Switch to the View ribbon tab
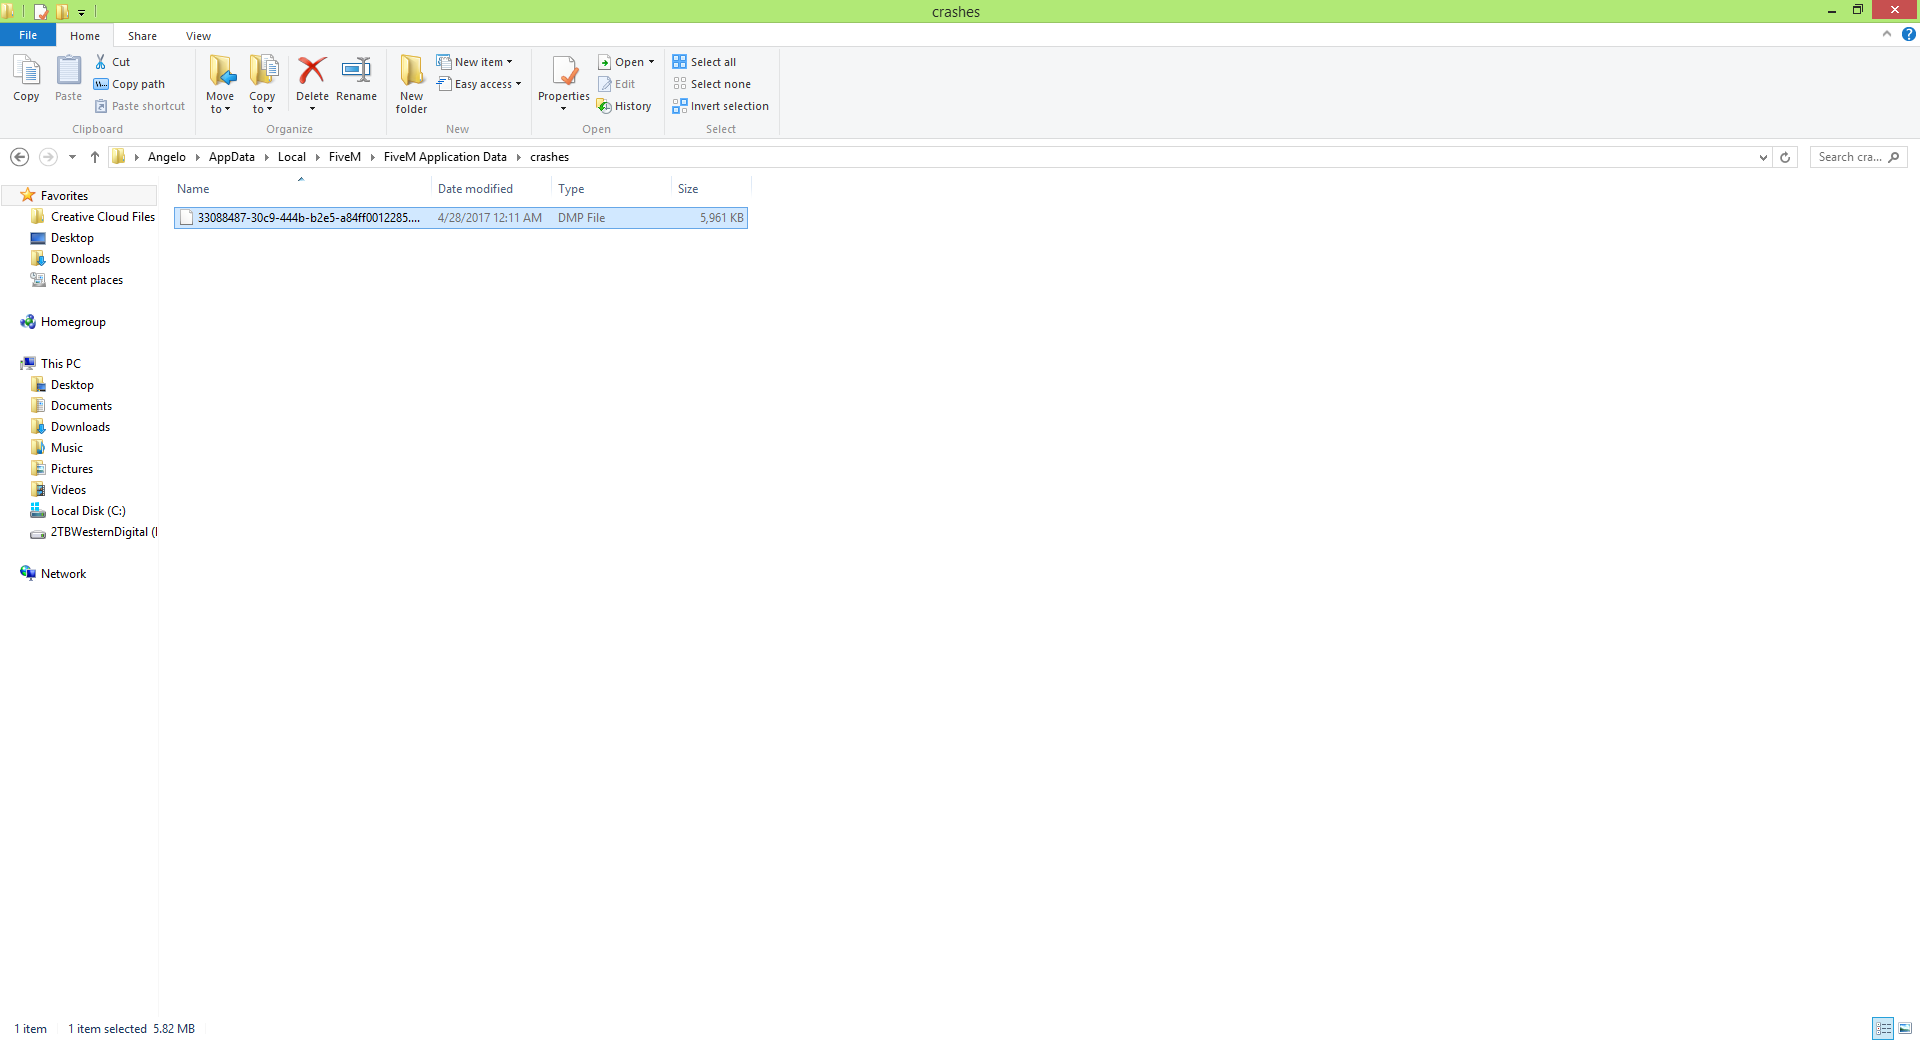The image size is (1920, 1040). pos(198,36)
